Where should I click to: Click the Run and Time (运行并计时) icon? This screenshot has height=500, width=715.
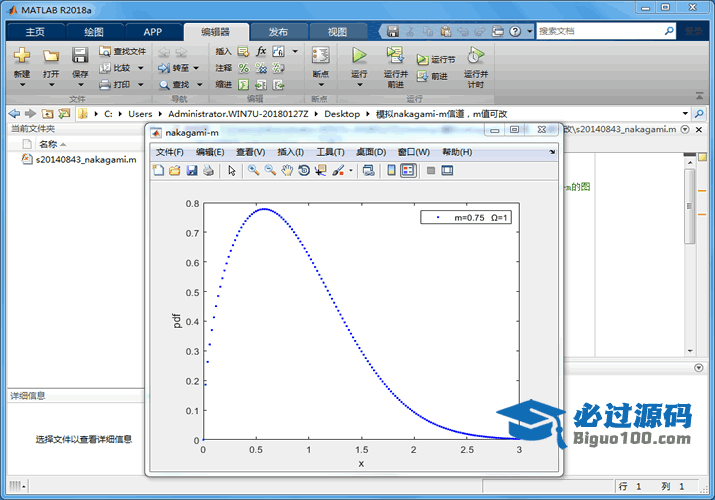(475, 55)
